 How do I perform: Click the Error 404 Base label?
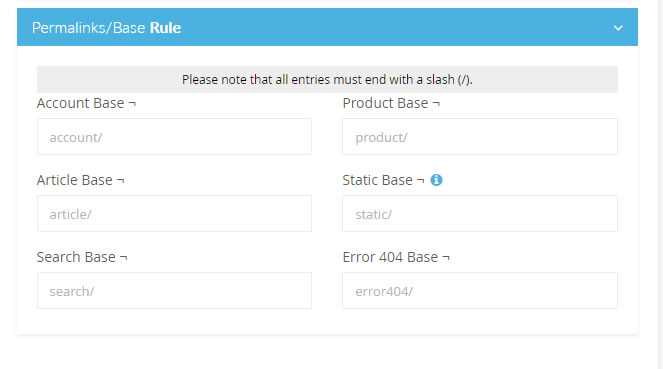tap(390, 257)
